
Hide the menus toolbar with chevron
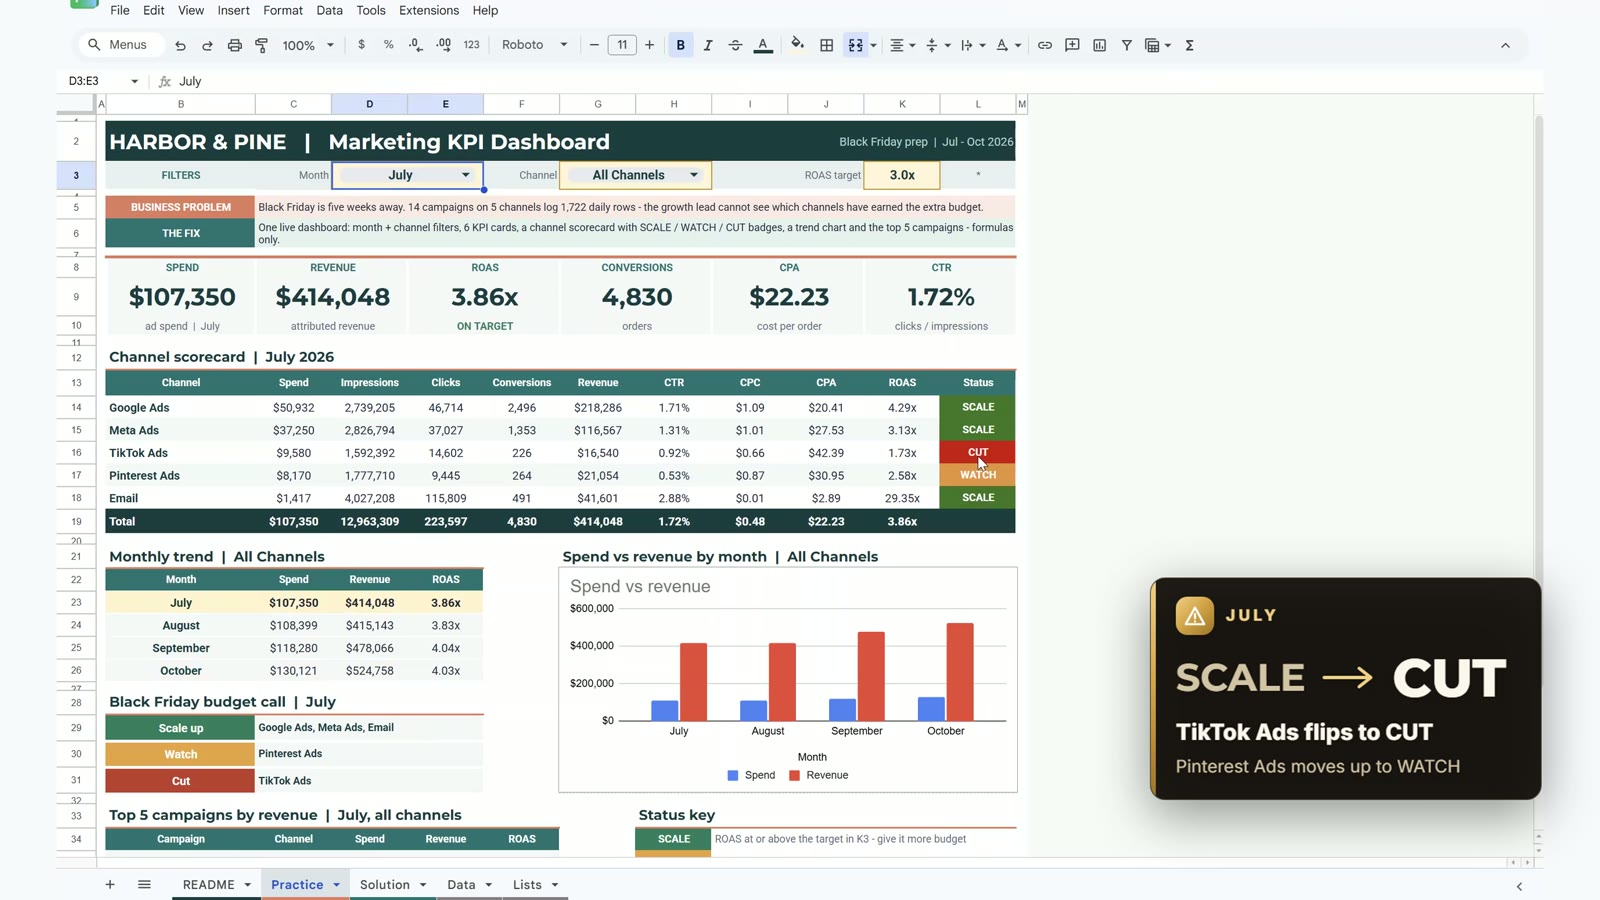[1505, 45]
